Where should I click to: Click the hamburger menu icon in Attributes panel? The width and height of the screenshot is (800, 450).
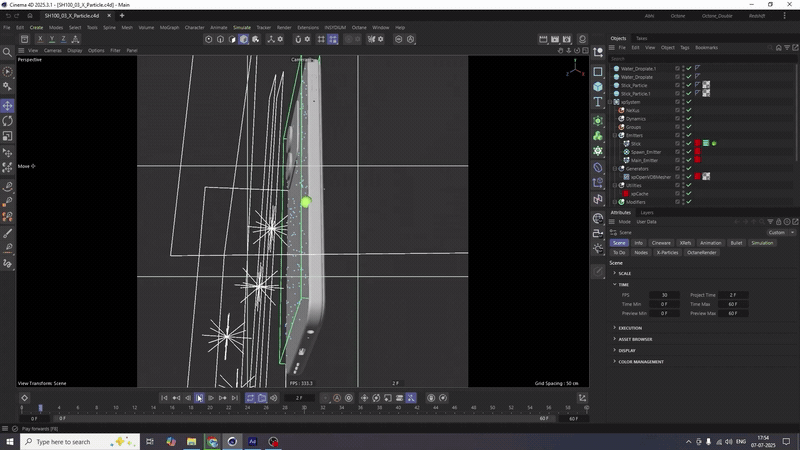[x=613, y=222]
